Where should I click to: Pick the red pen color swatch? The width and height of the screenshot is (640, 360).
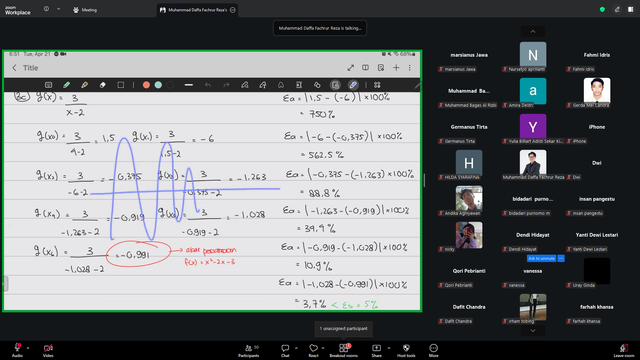coord(146,85)
